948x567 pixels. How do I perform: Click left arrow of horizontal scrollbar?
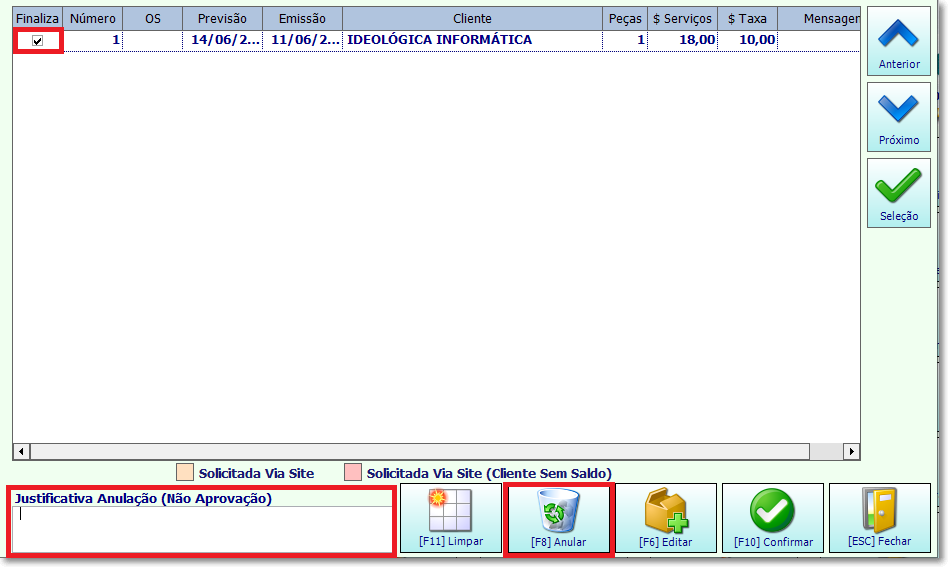(x=21, y=451)
